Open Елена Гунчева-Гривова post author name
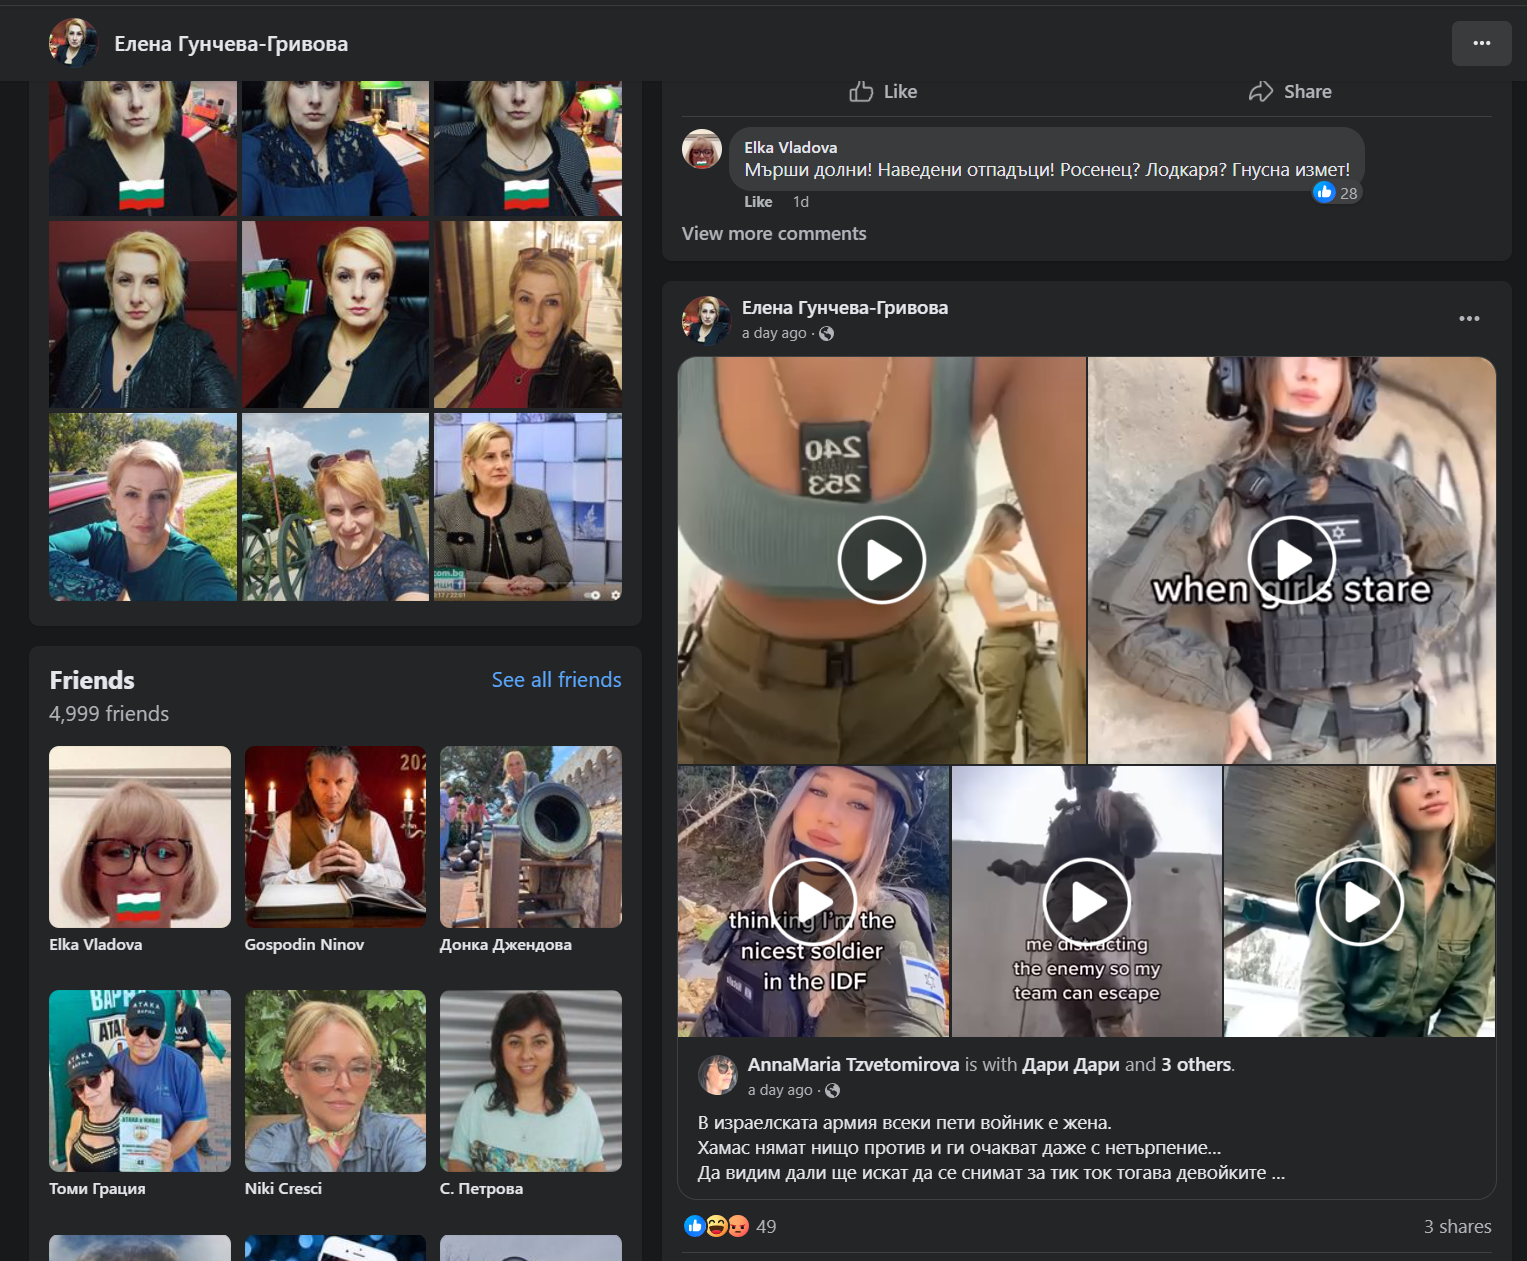Image resolution: width=1527 pixels, height=1261 pixels. (845, 308)
